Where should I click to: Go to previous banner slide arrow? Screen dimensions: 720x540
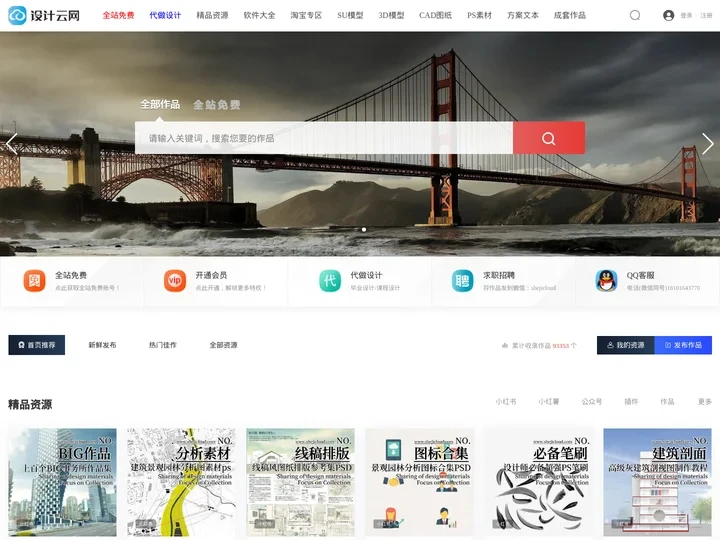tap(11, 144)
